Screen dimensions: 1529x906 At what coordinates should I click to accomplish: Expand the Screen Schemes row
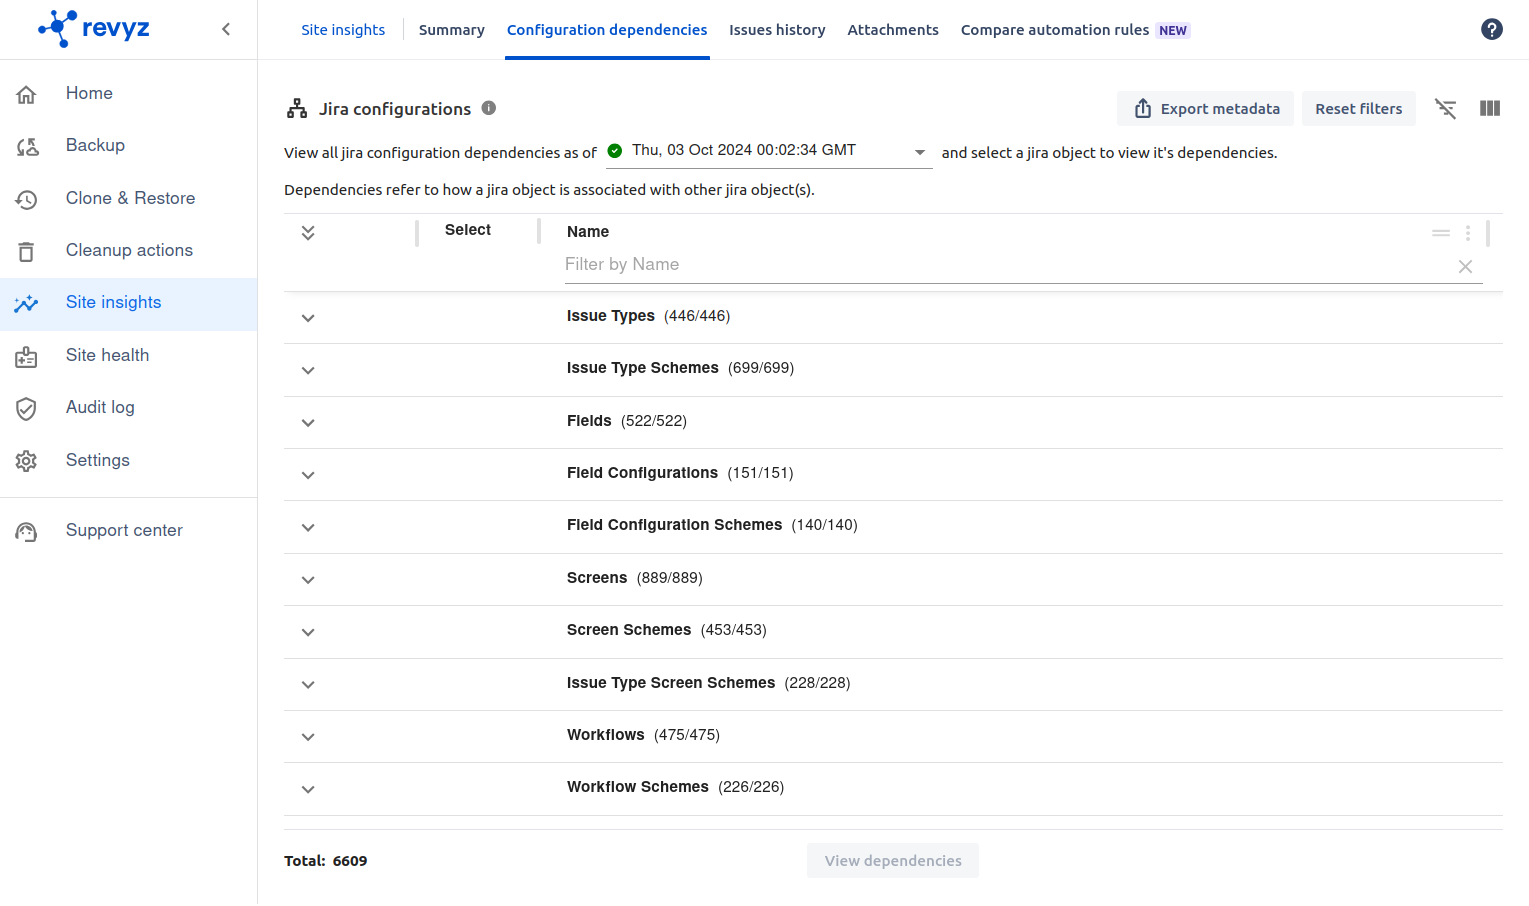coord(308,632)
